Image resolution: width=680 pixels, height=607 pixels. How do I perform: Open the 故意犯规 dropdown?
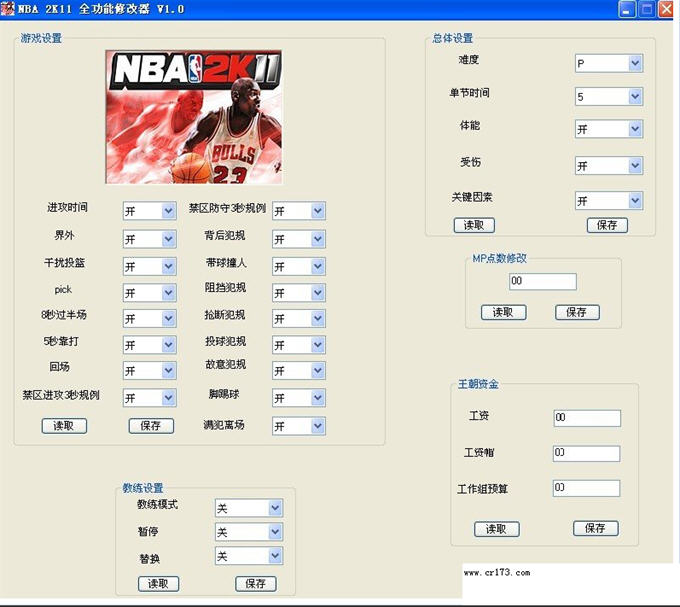click(x=299, y=371)
